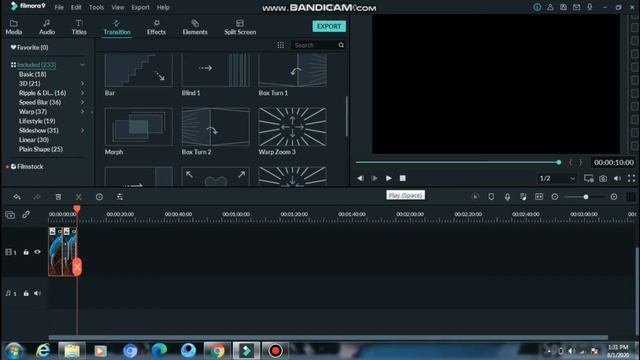The image size is (640, 360).
Task: Open the 1/2 preview quality dropdown
Action: coord(557,178)
